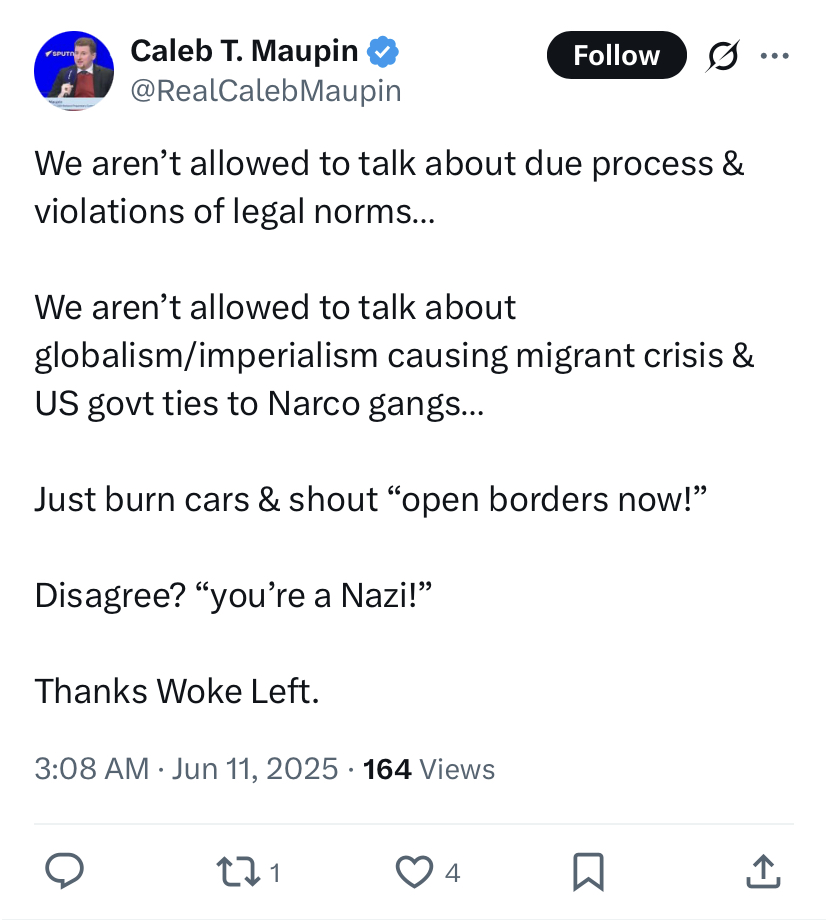Screen dimensions: 828x920
Task: Open the three-dot more options menu
Action: tap(774, 56)
